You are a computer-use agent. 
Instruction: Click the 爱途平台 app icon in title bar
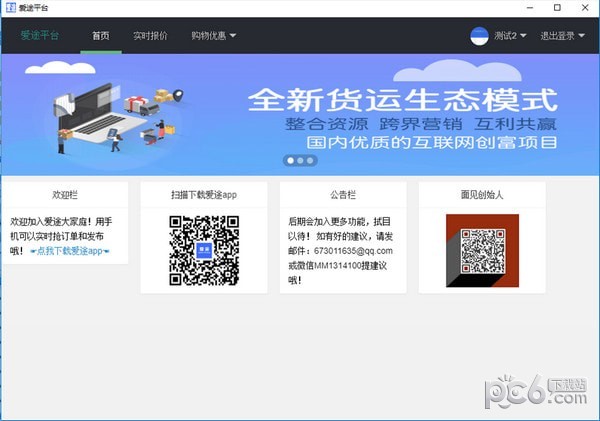click(10, 8)
